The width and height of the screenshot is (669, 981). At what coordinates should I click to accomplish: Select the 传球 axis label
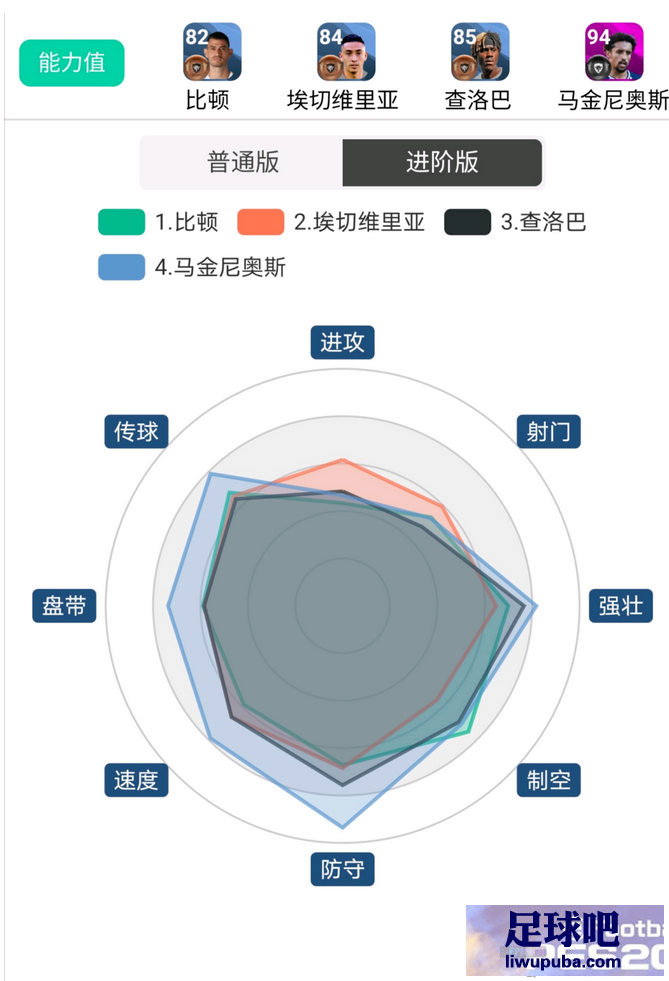[136, 431]
